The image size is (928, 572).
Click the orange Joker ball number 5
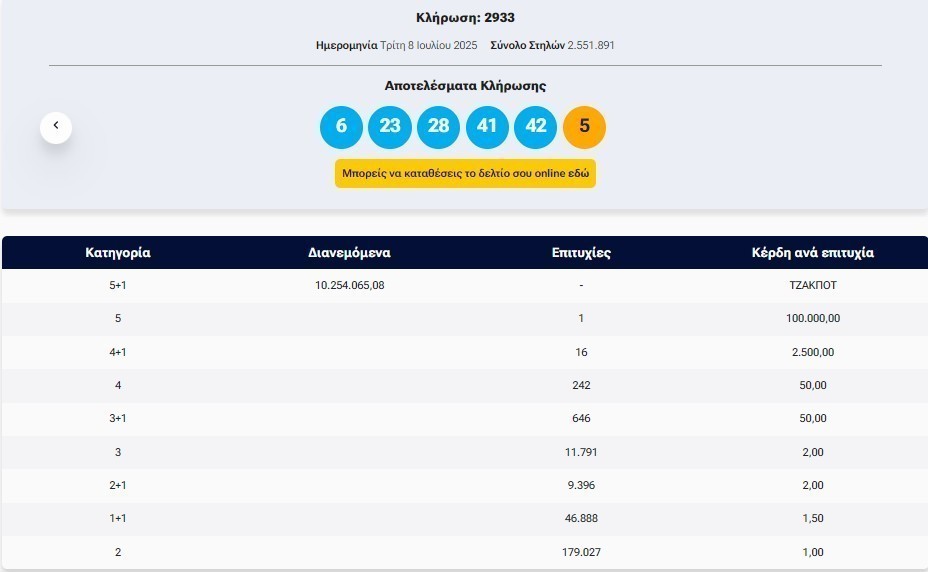[x=584, y=127]
